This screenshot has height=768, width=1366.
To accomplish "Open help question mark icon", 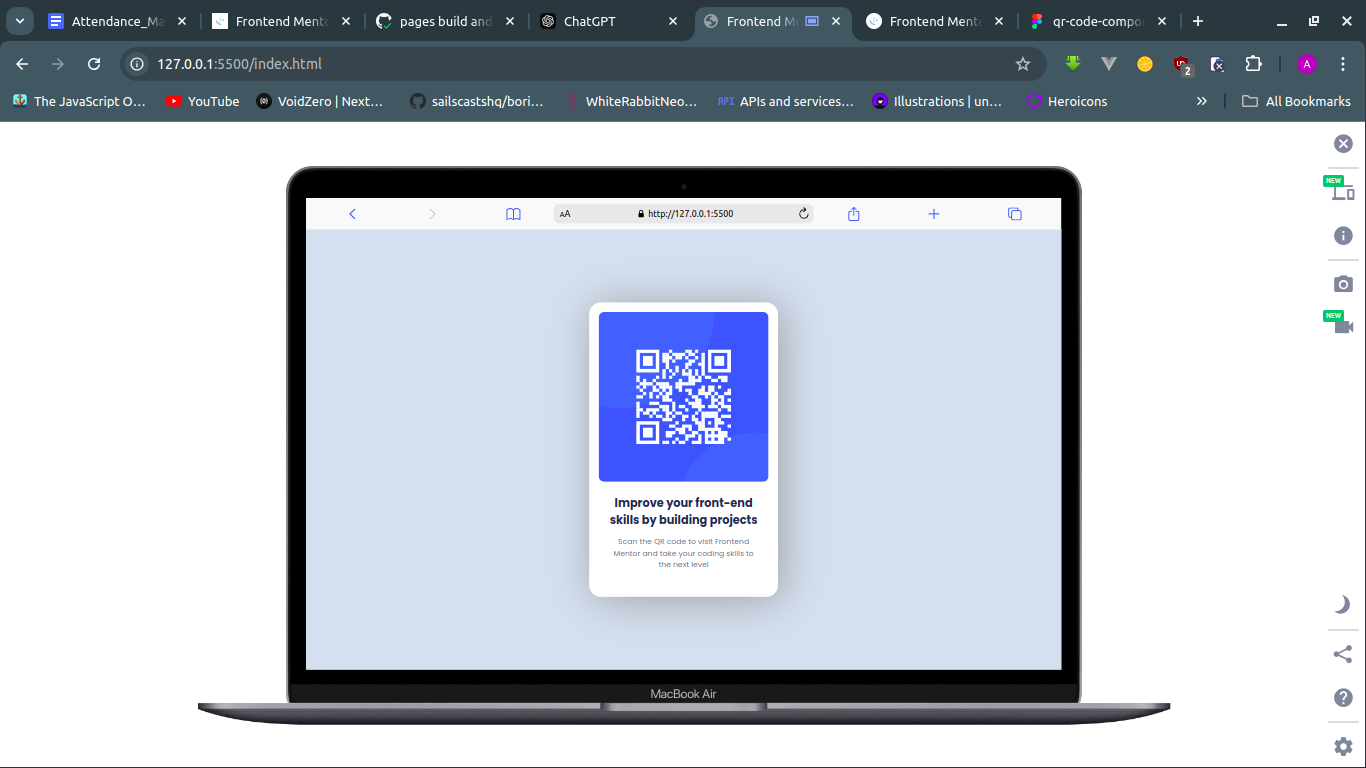I will 1343,698.
